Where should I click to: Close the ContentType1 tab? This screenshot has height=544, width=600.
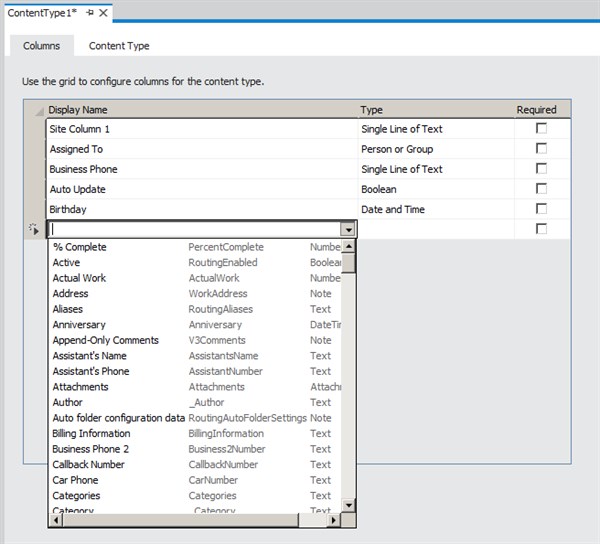click(103, 13)
